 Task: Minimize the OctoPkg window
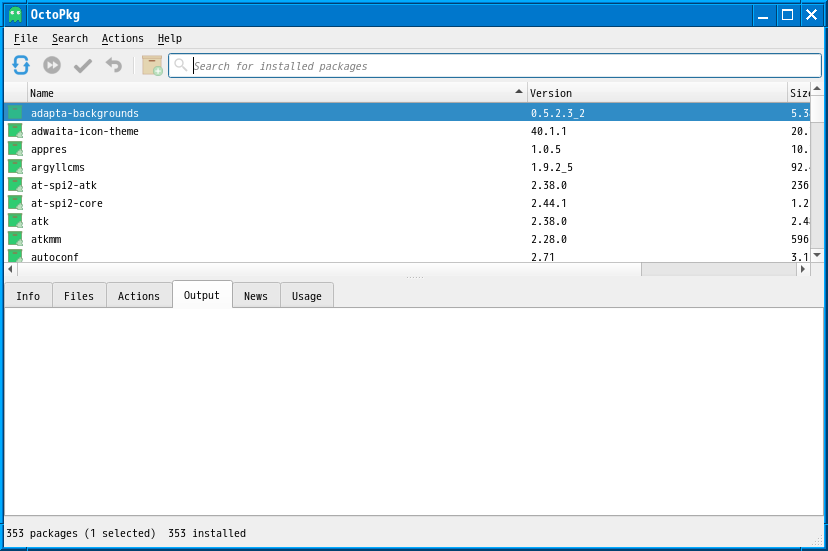click(x=763, y=15)
